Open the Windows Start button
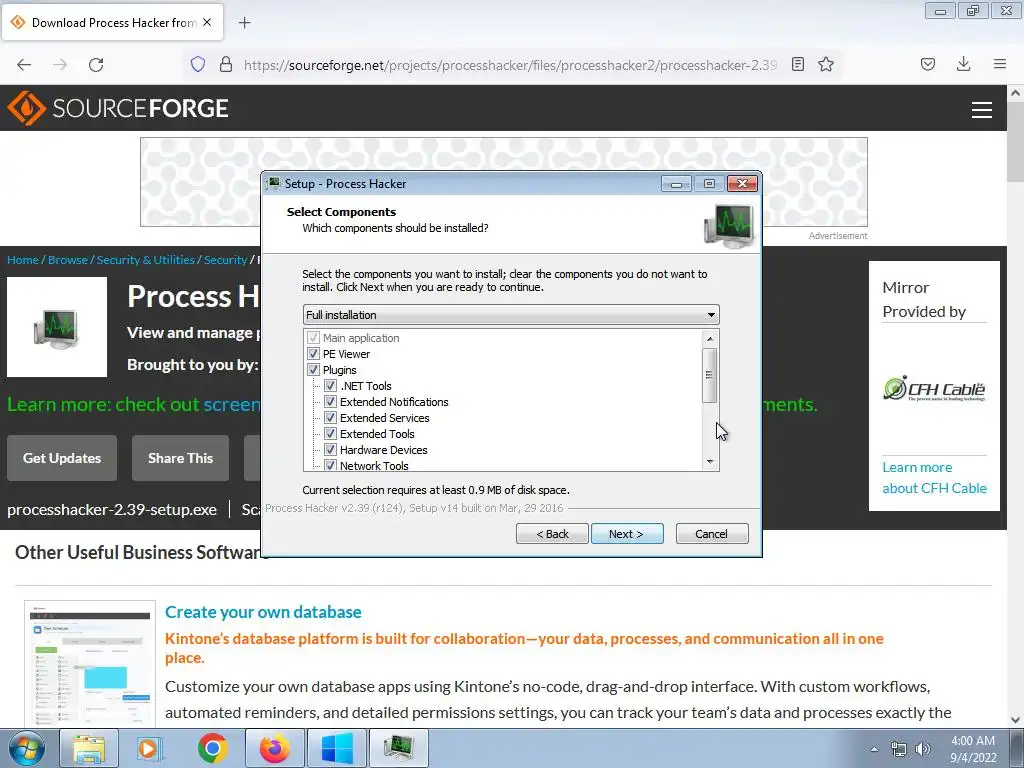Screen dimensions: 1024x768 [27, 748]
